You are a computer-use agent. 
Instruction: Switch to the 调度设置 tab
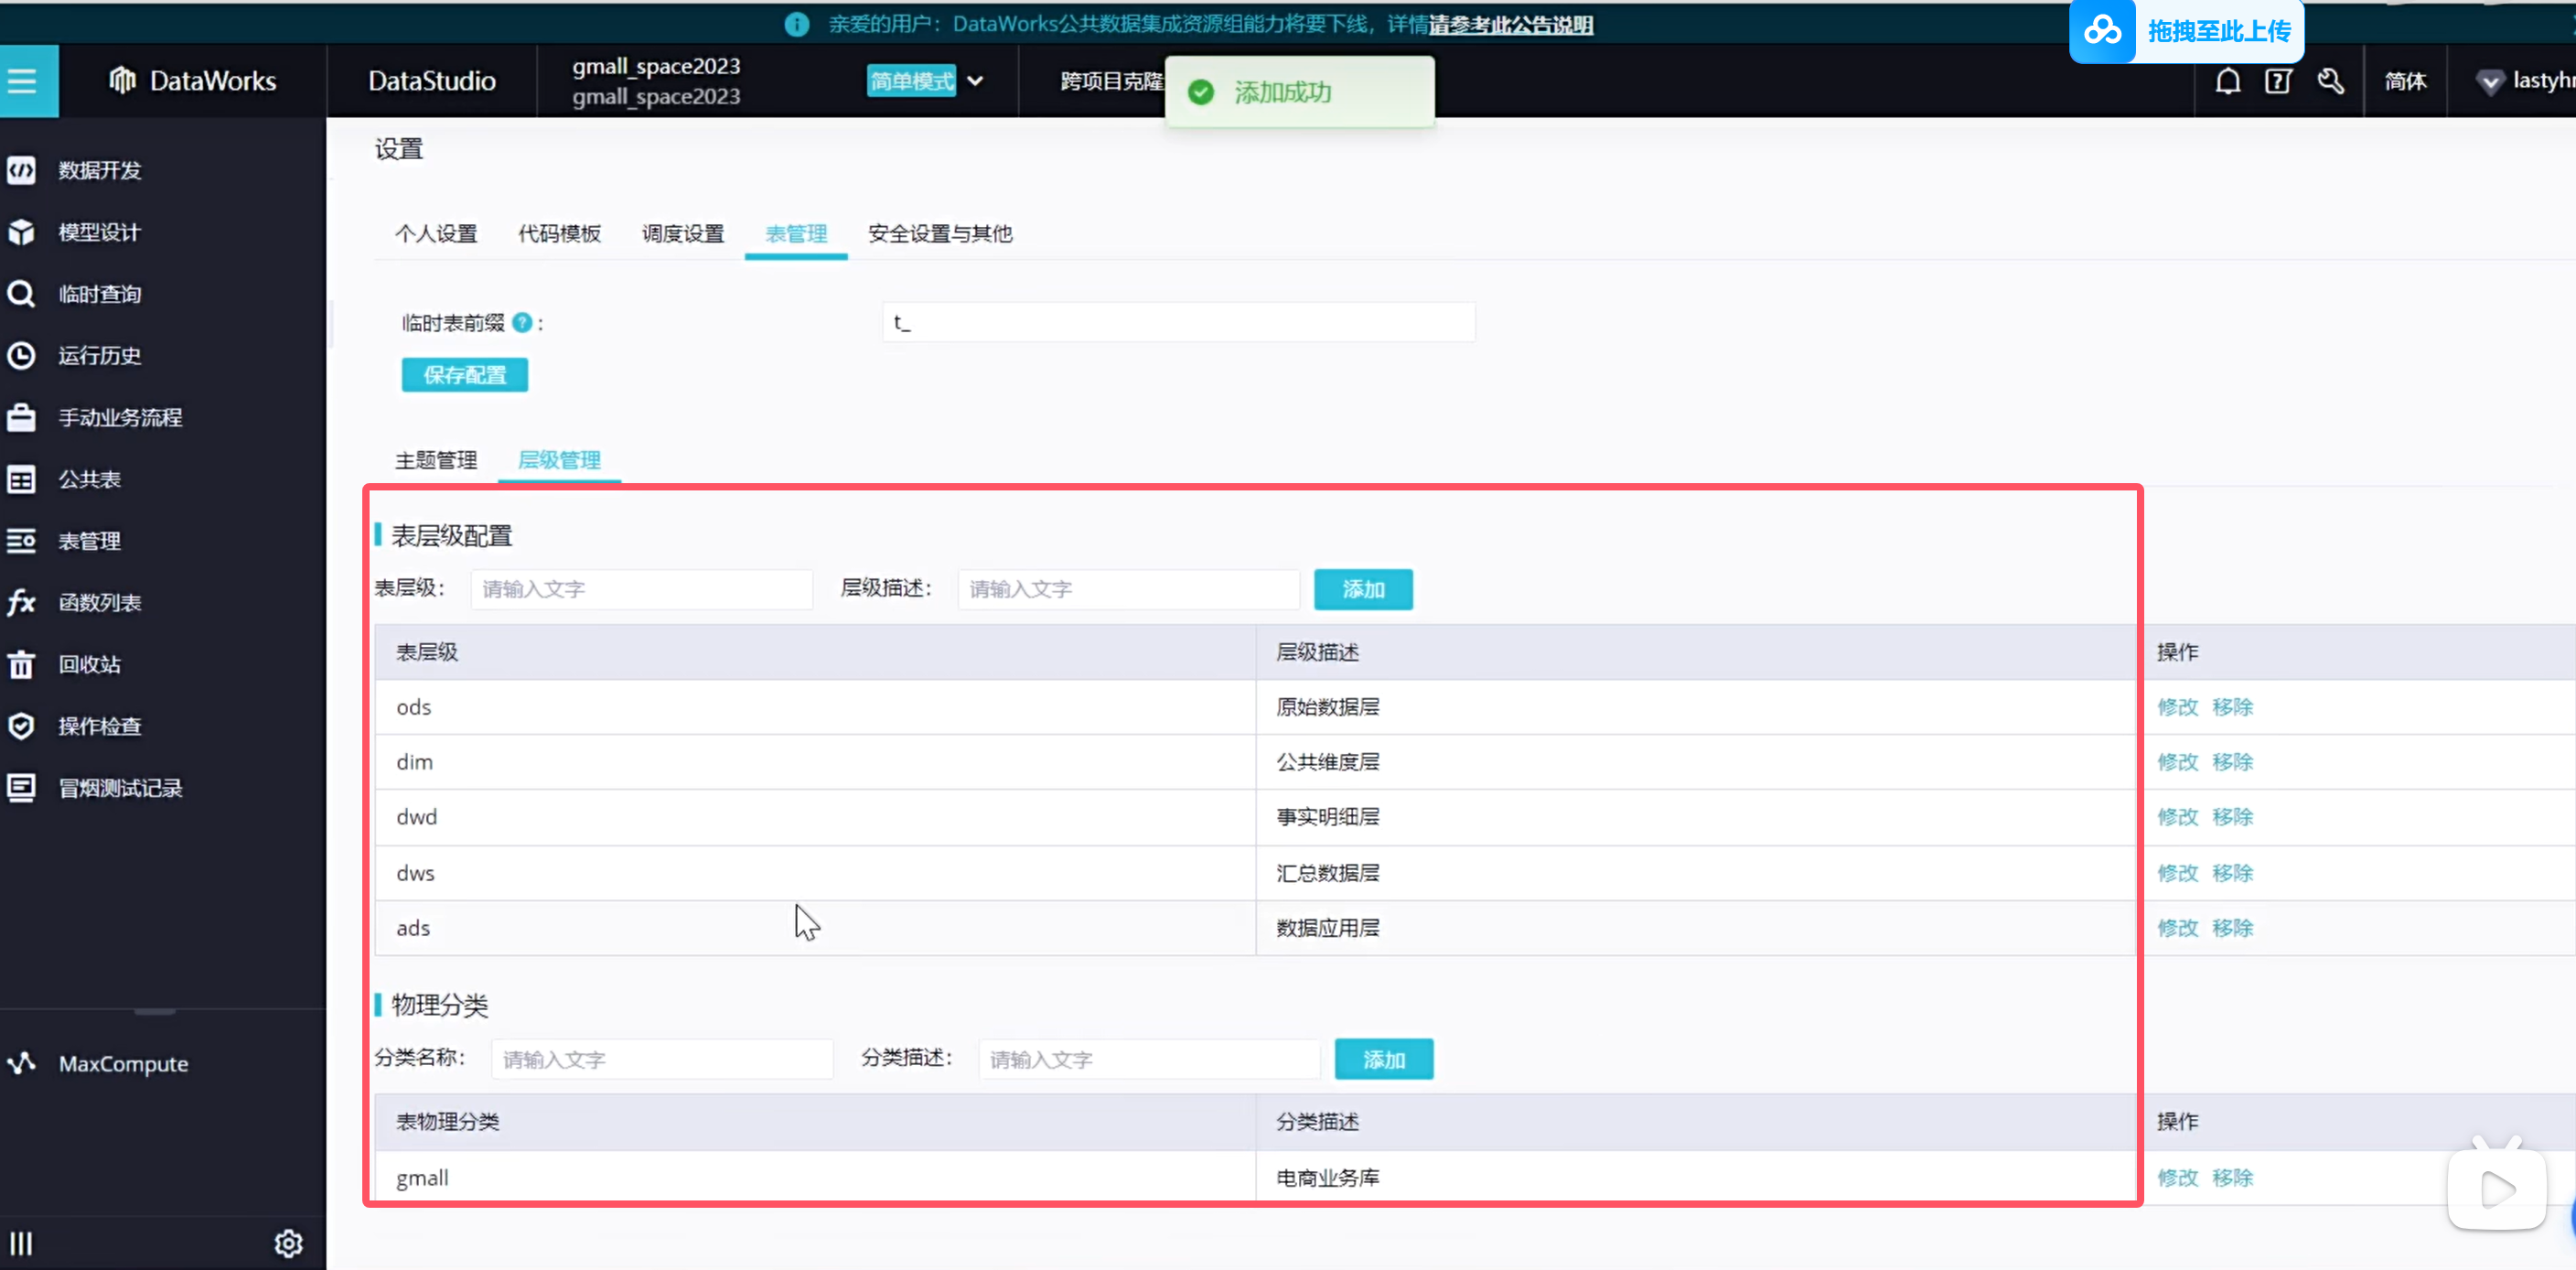[683, 234]
